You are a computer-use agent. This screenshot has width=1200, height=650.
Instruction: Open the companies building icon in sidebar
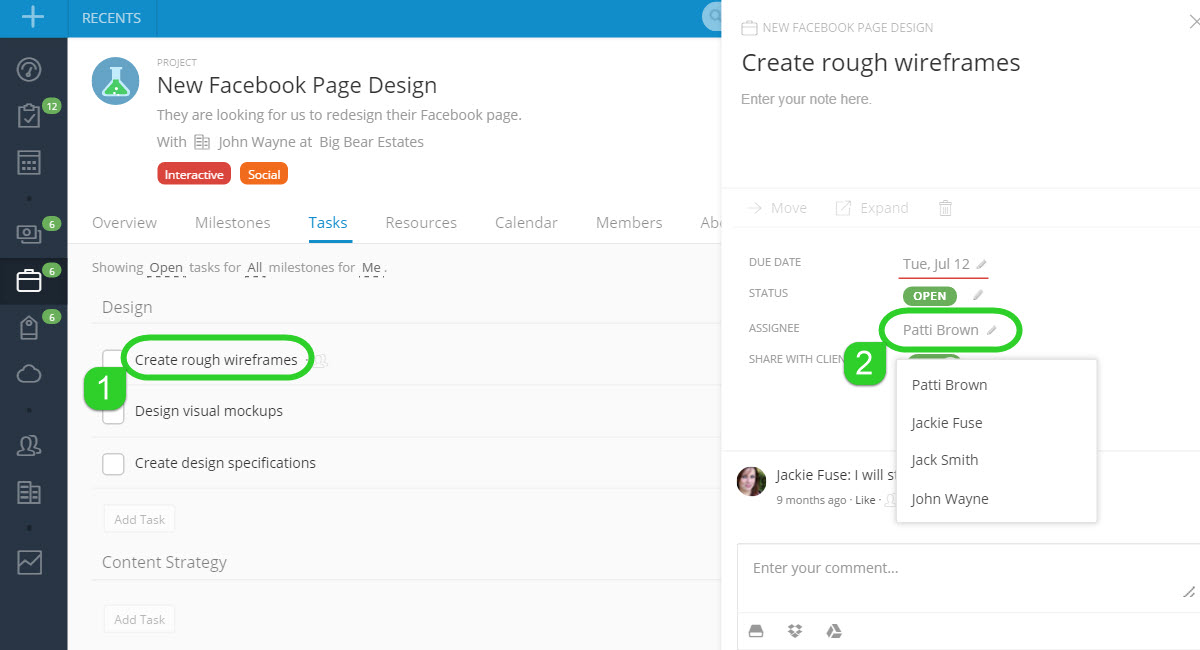[x=29, y=492]
